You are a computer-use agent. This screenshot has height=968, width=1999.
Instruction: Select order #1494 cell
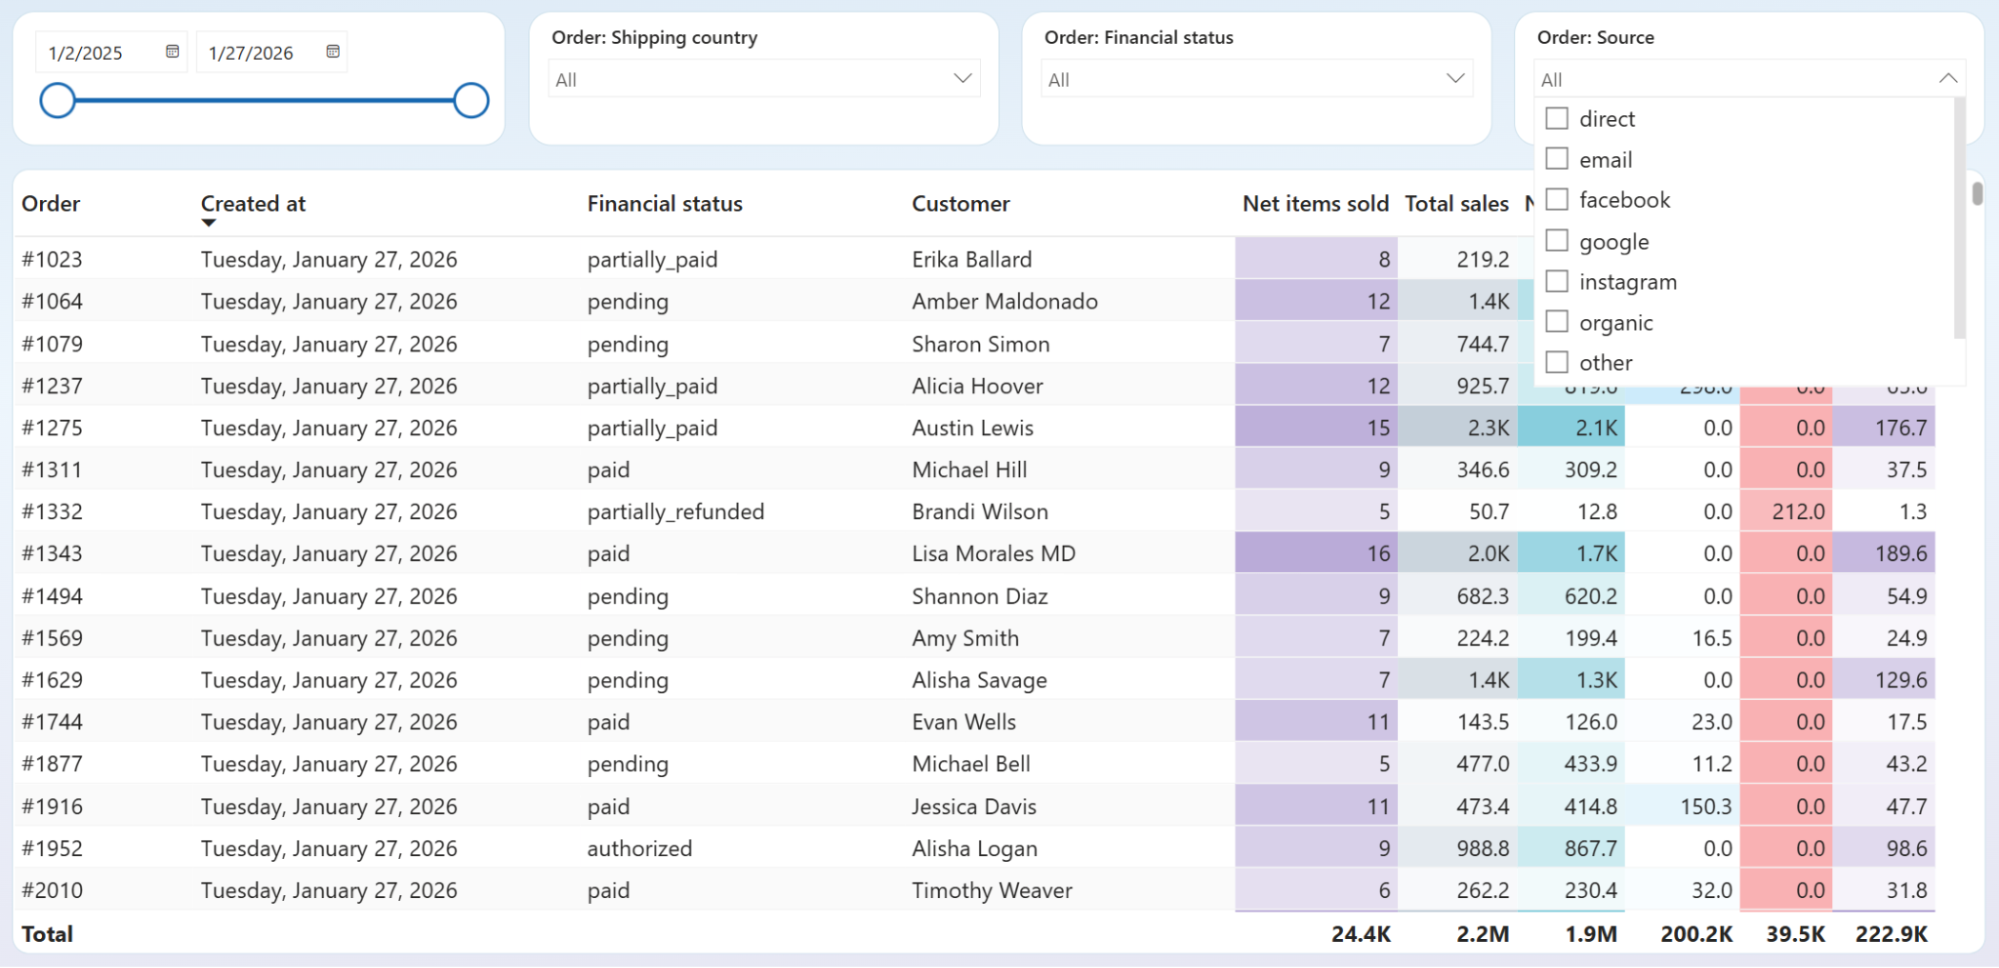point(52,597)
